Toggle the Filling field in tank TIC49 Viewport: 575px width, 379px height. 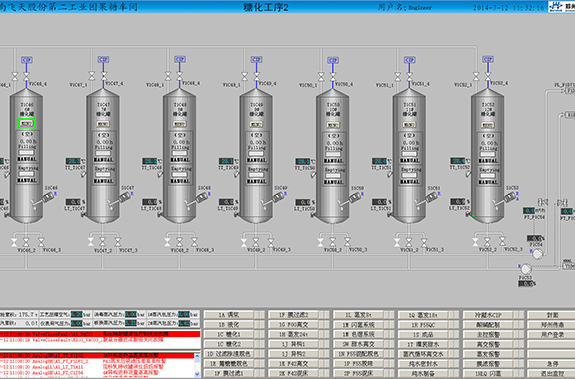point(256,153)
